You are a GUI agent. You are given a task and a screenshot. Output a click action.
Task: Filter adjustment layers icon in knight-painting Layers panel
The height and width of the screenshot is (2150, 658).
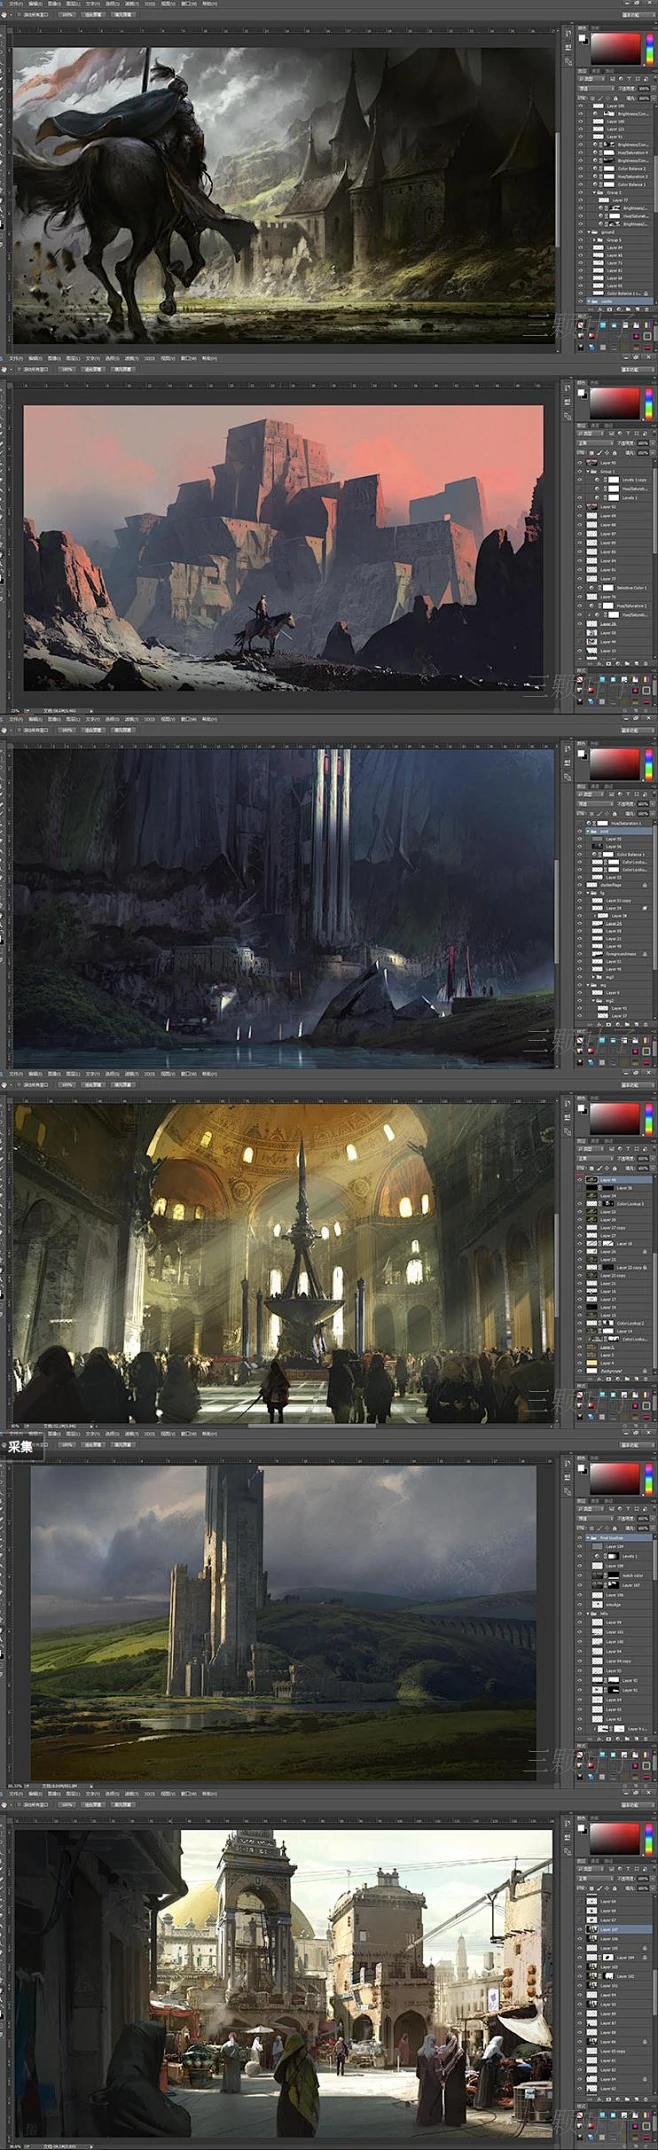(621, 79)
